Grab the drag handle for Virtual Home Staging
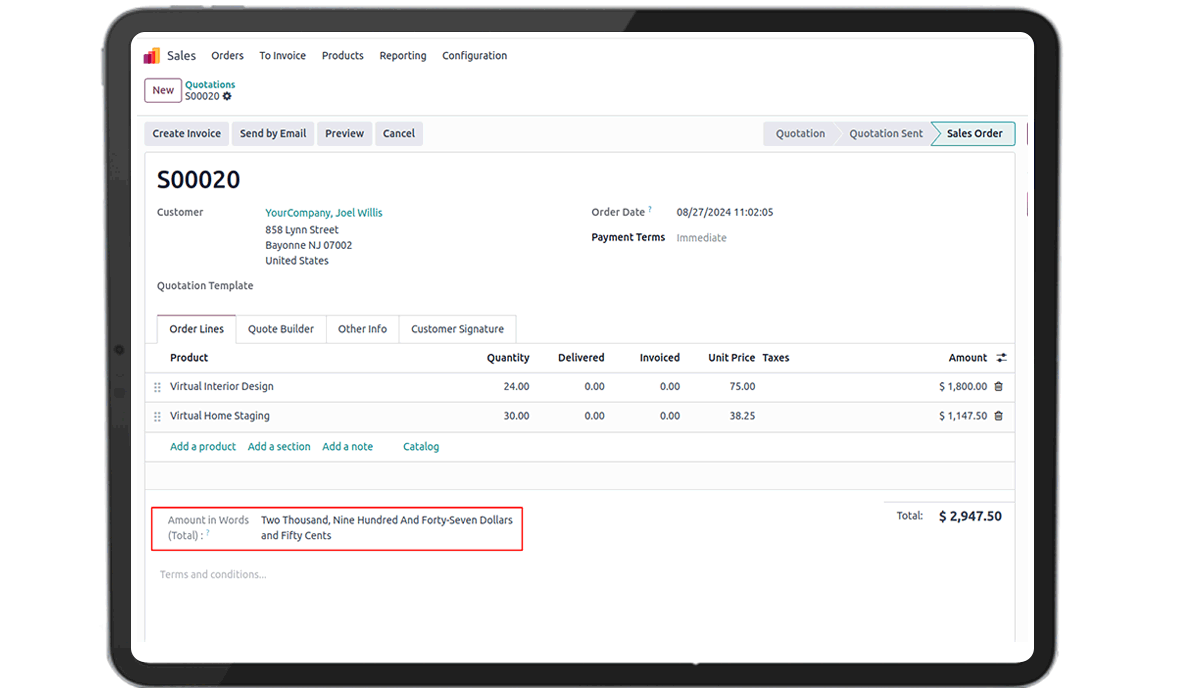The height and width of the screenshot is (697, 1200). (157, 416)
